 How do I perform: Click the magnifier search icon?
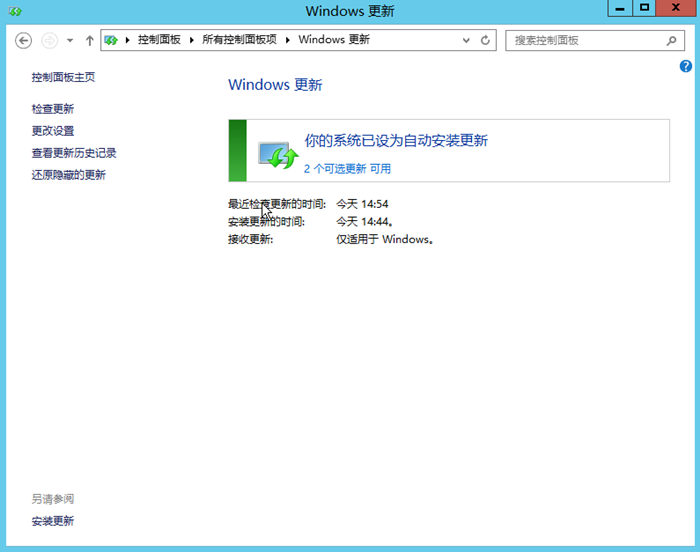coord(672,40)
